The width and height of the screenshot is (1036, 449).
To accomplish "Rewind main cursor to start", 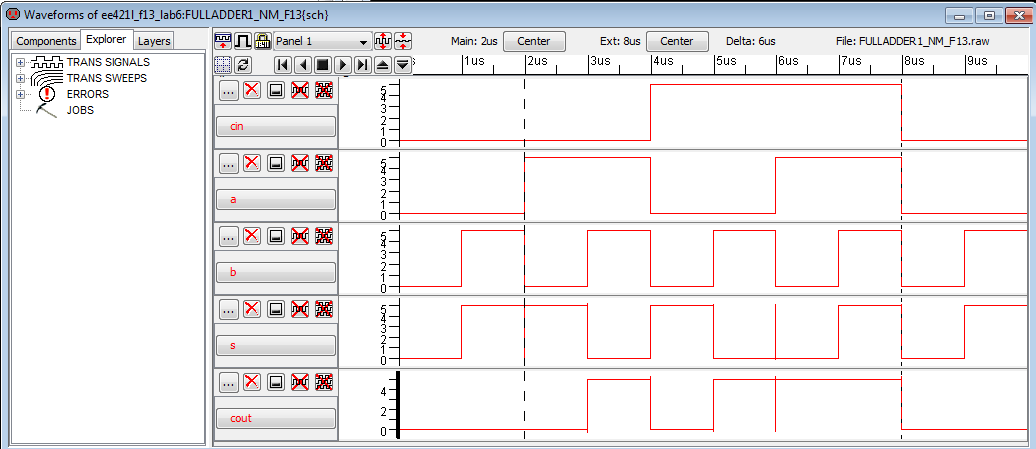I will [283, 65].
